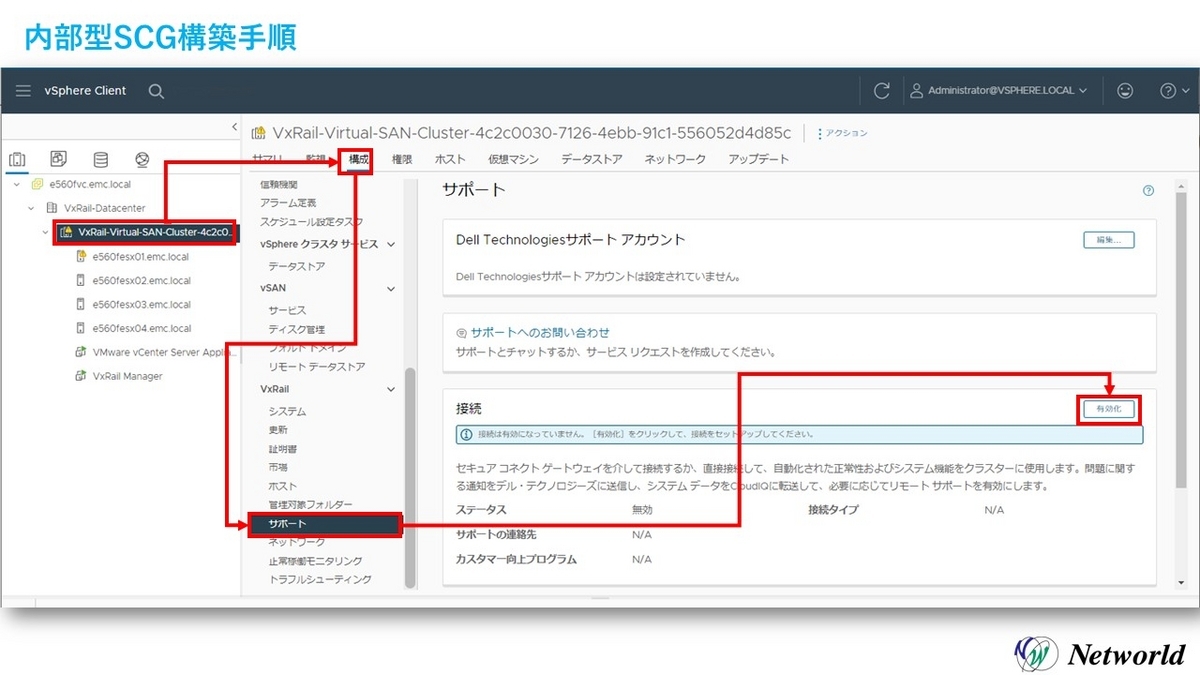The image size is (1200, 675).
Task: Select host e560fesx03.emc.local
Action: point(141,305)
